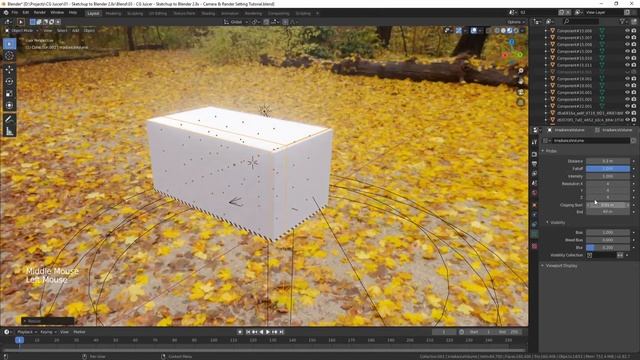Viewport: 640px width, 360px height.
Task: Open the File menu
Action: (15, 13)
